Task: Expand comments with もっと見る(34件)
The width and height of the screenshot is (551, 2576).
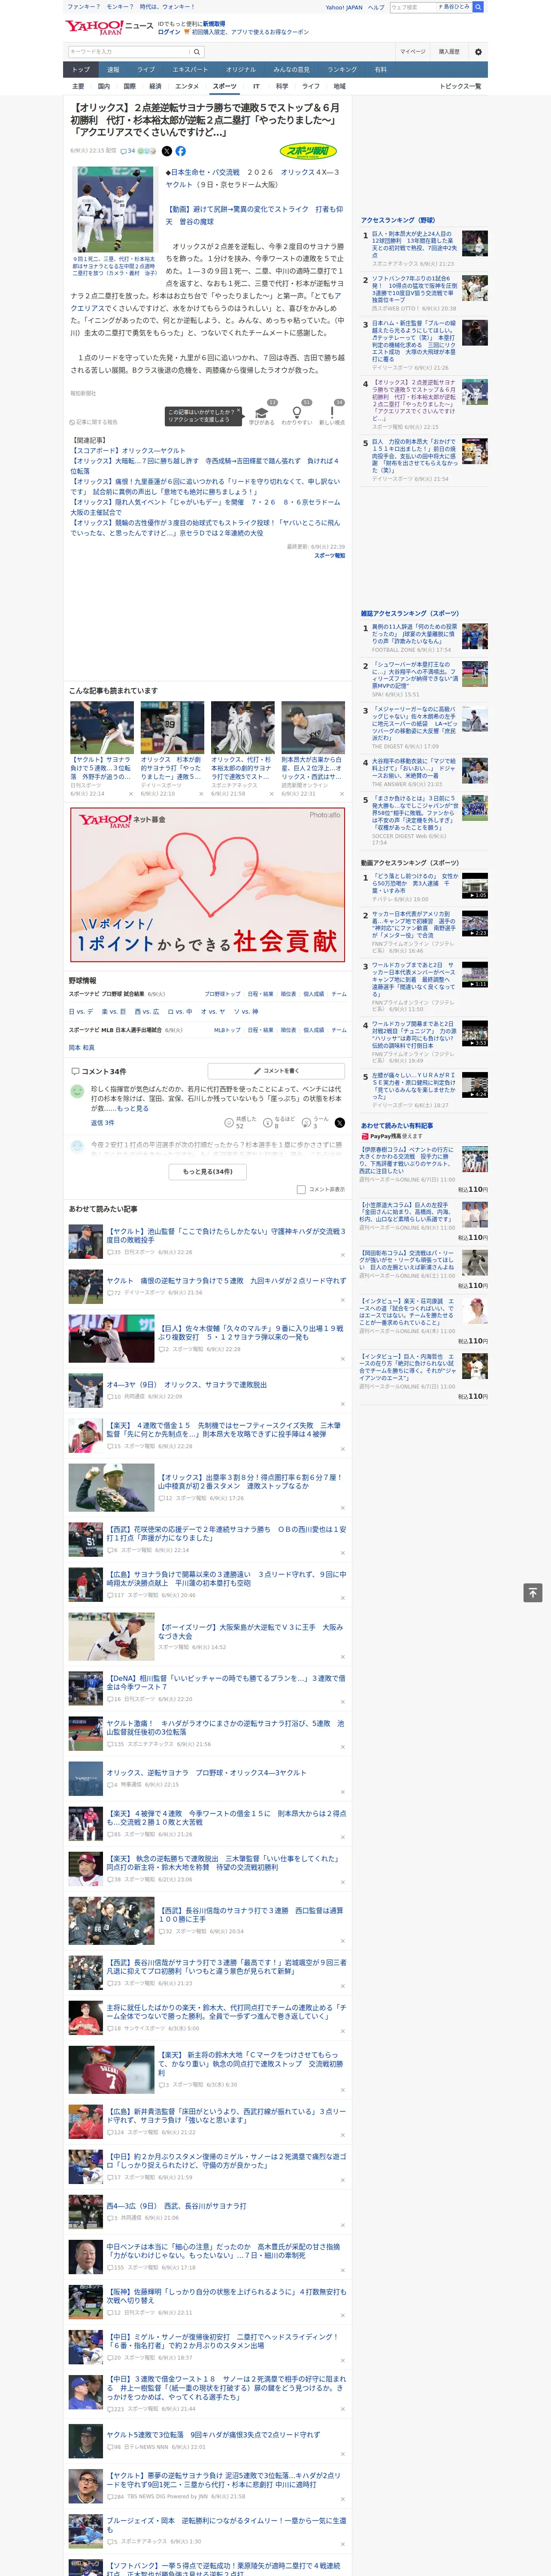Action: [x=208, y=1172]
